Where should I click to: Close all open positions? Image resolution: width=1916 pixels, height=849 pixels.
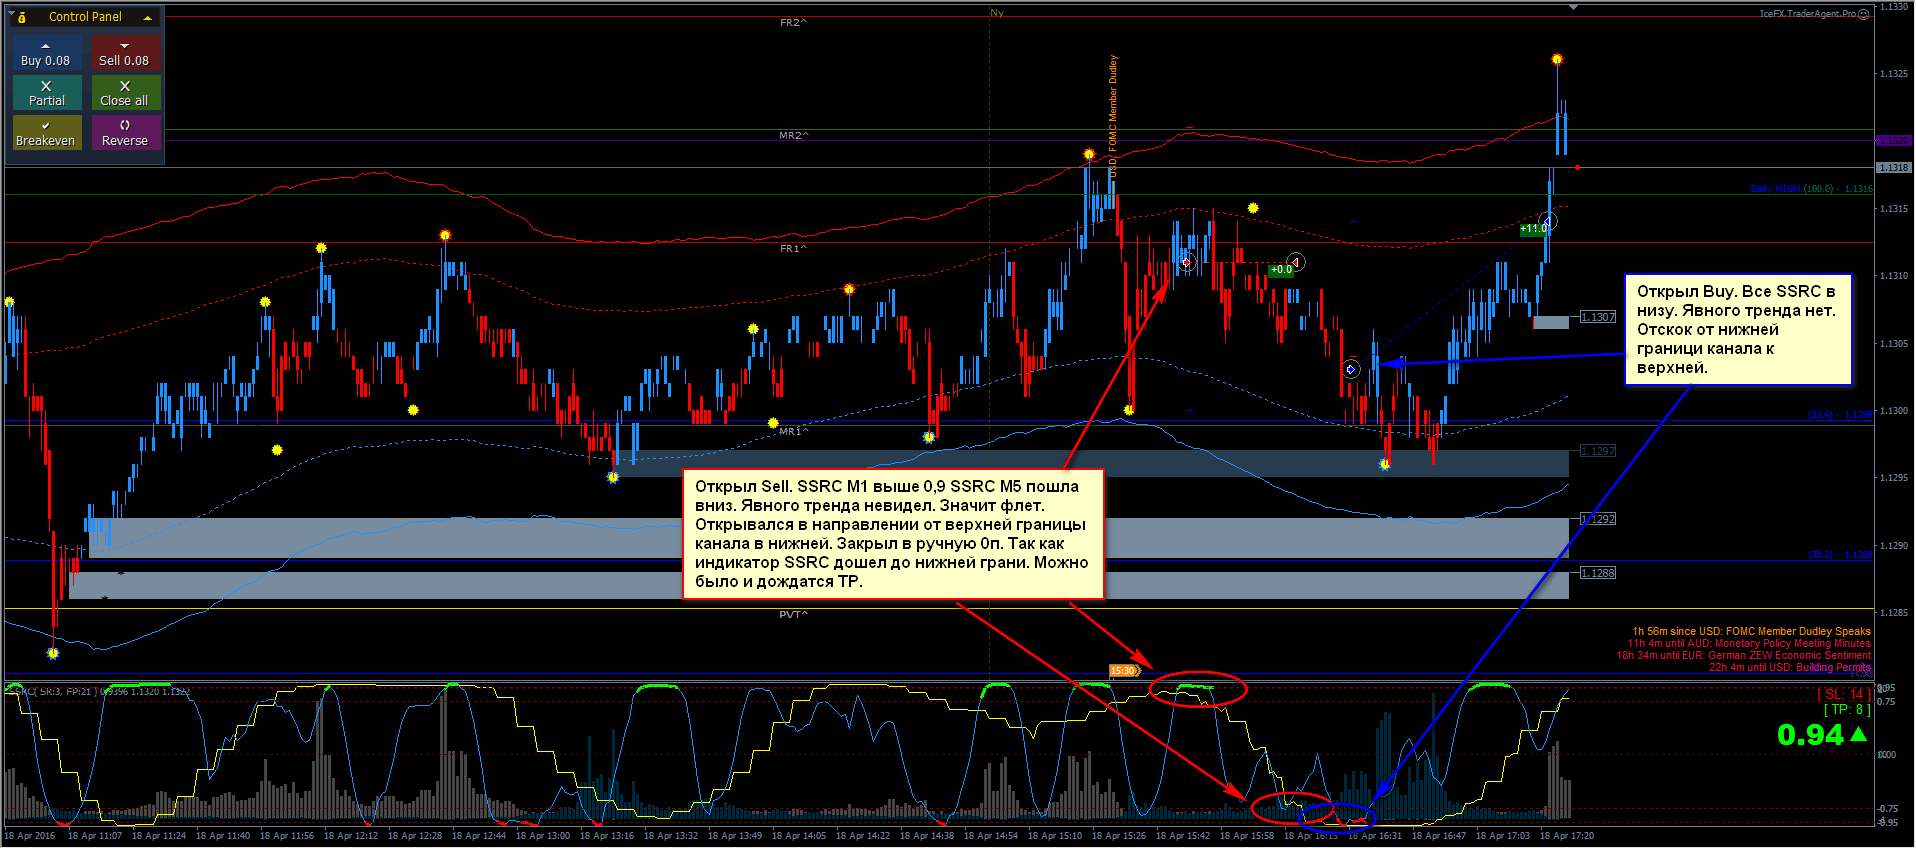point(125,93)
